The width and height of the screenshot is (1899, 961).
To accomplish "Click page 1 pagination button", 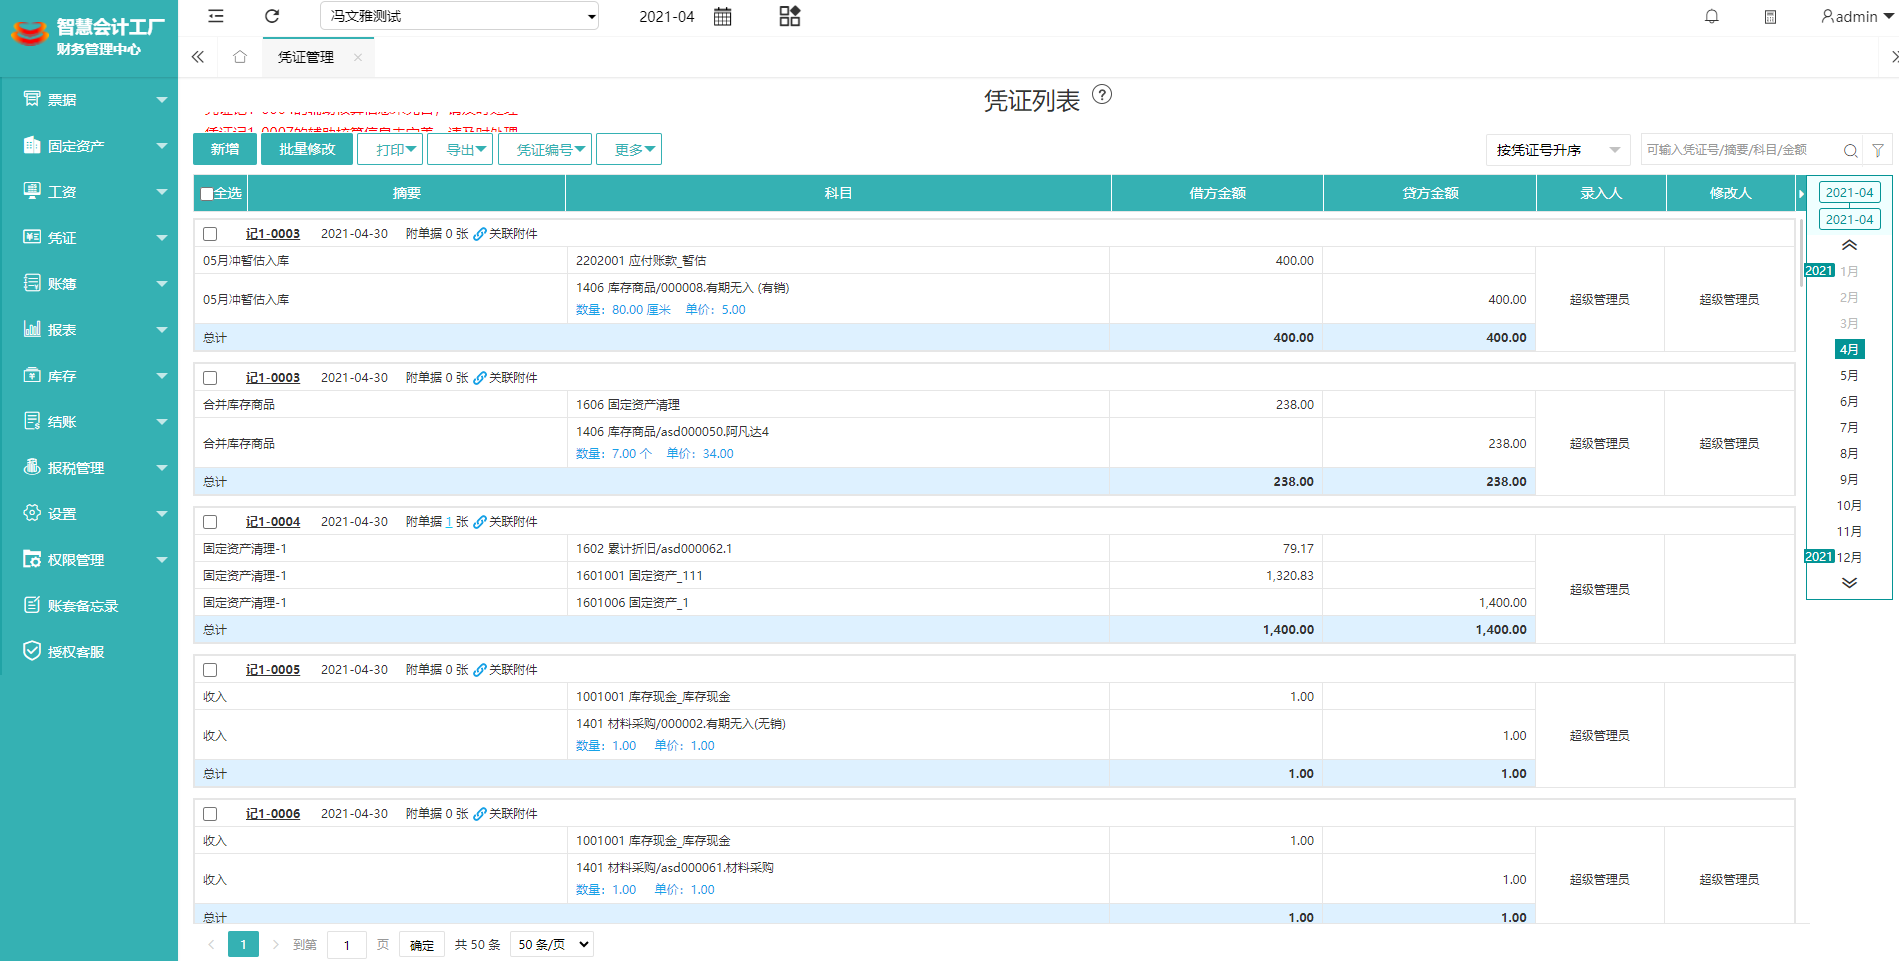I will point(243,944).
